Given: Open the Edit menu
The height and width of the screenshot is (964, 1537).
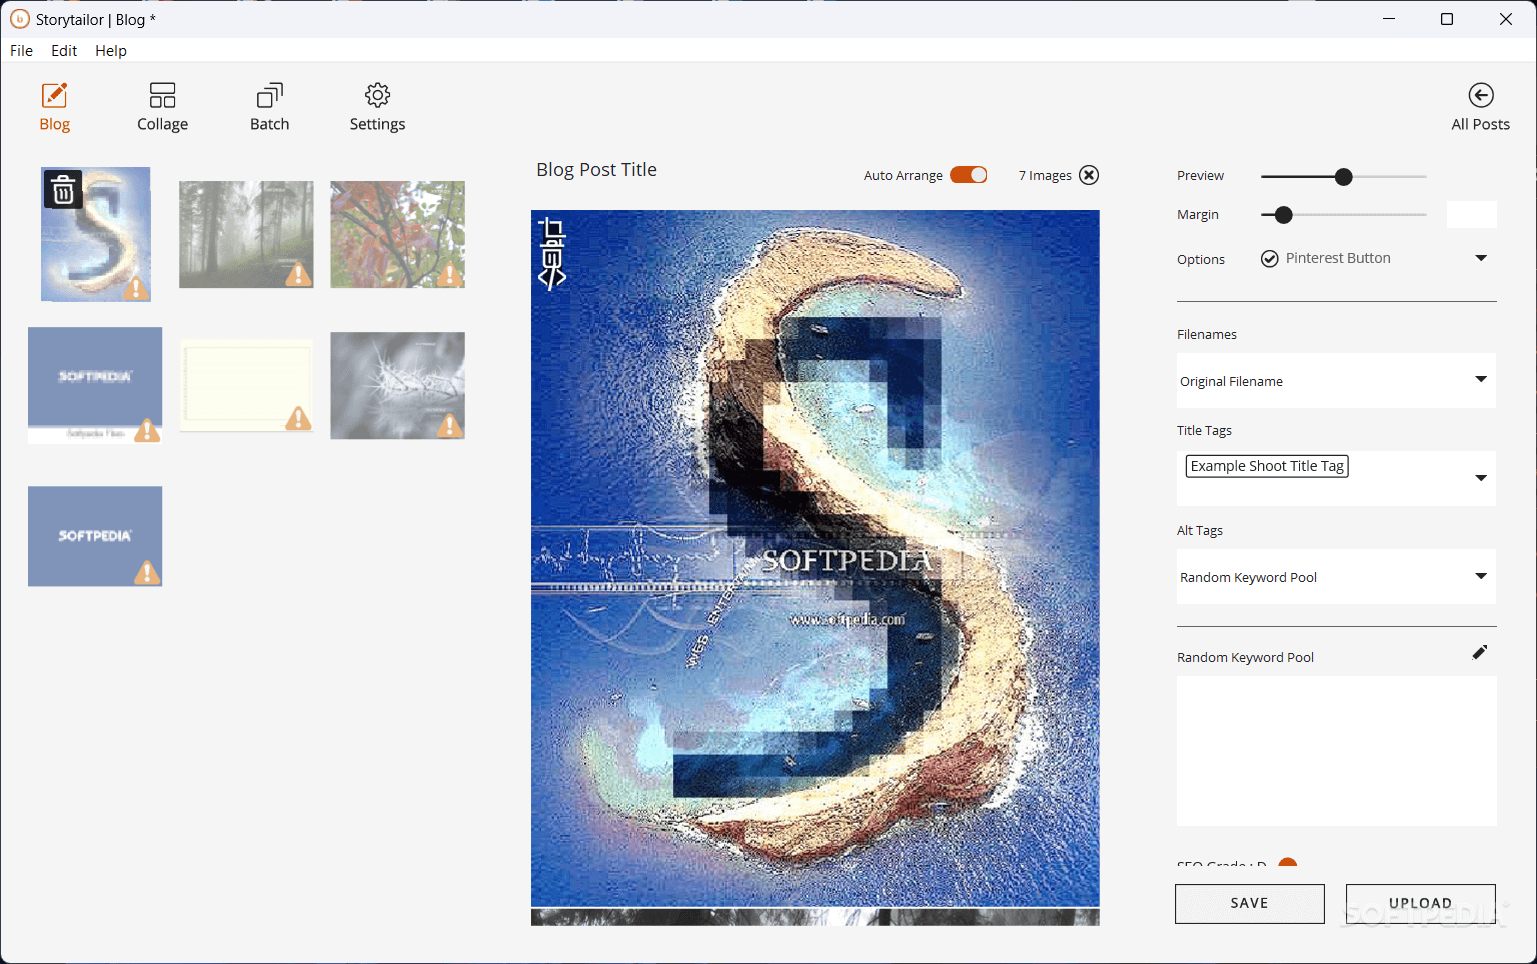Looking at the screenshot, I should coord(64,50).
